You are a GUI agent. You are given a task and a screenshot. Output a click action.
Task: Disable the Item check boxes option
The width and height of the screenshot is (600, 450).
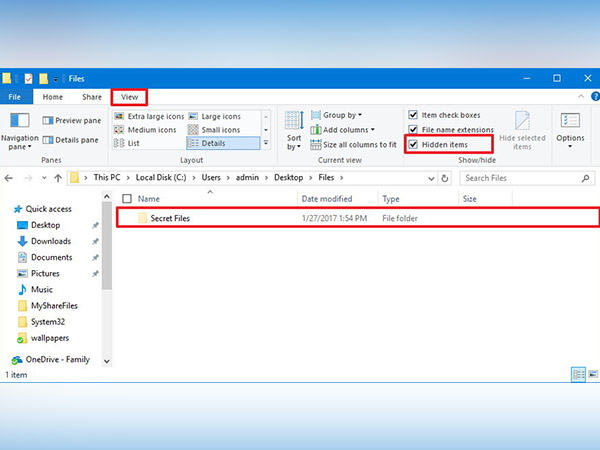click(x=413, y=115)
